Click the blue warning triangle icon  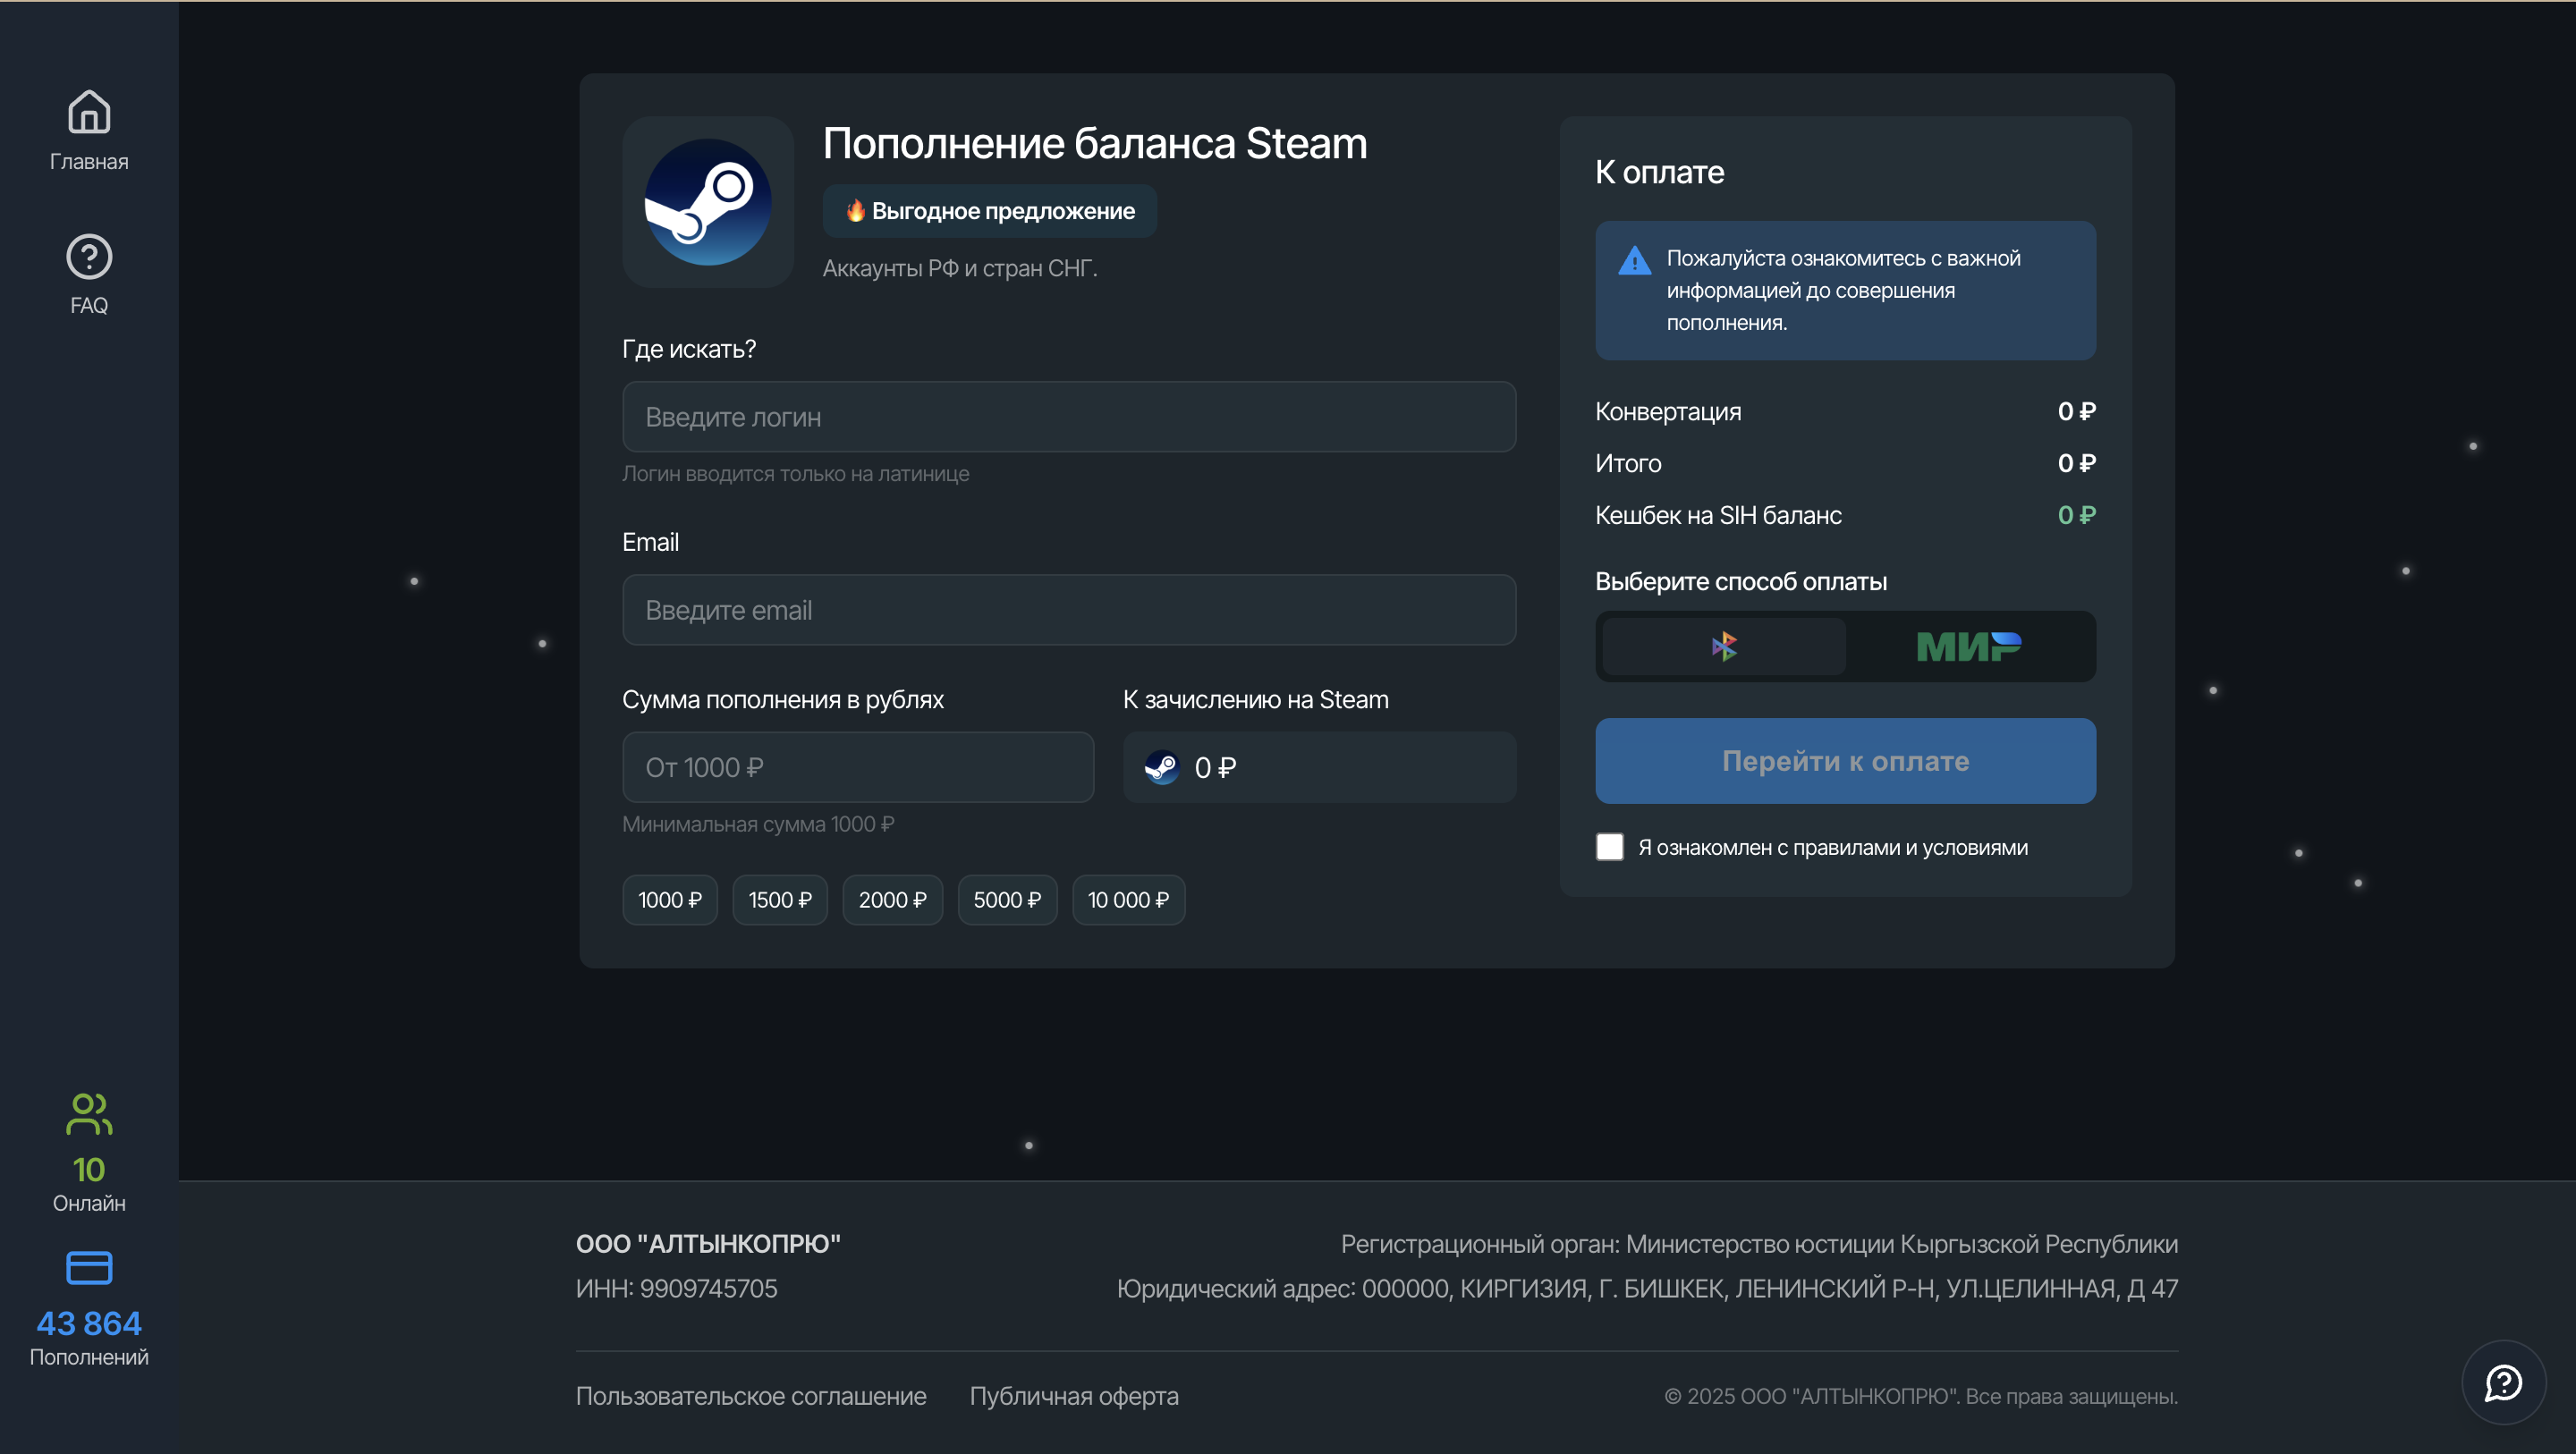coord(1634,261)
